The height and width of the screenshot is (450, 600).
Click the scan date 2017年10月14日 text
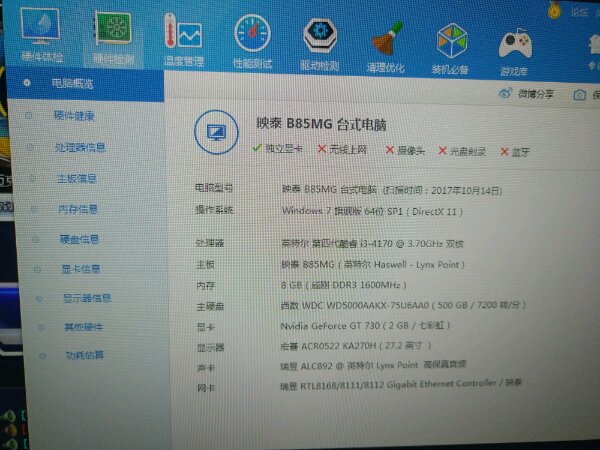pyautogui.click(x=466, y=190)
